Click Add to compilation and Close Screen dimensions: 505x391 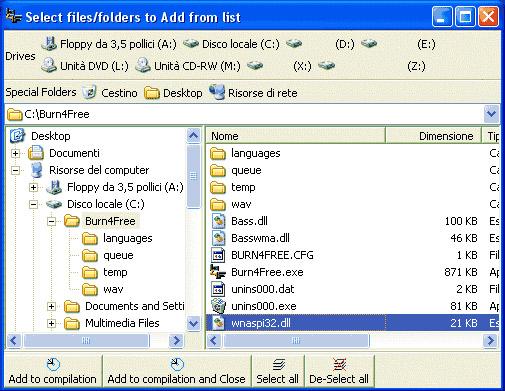pos(177,371)
